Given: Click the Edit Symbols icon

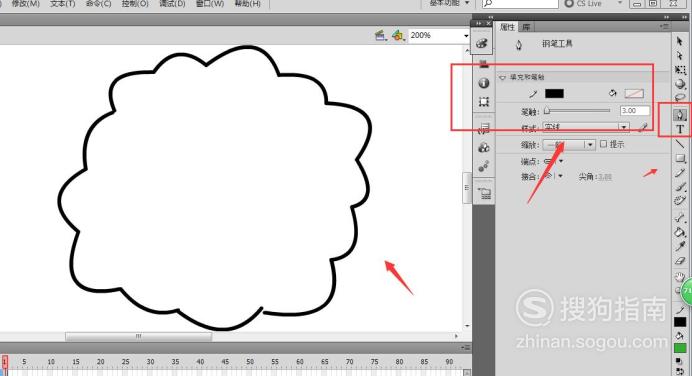Looking at the screenshot, I should click(398, 35).
